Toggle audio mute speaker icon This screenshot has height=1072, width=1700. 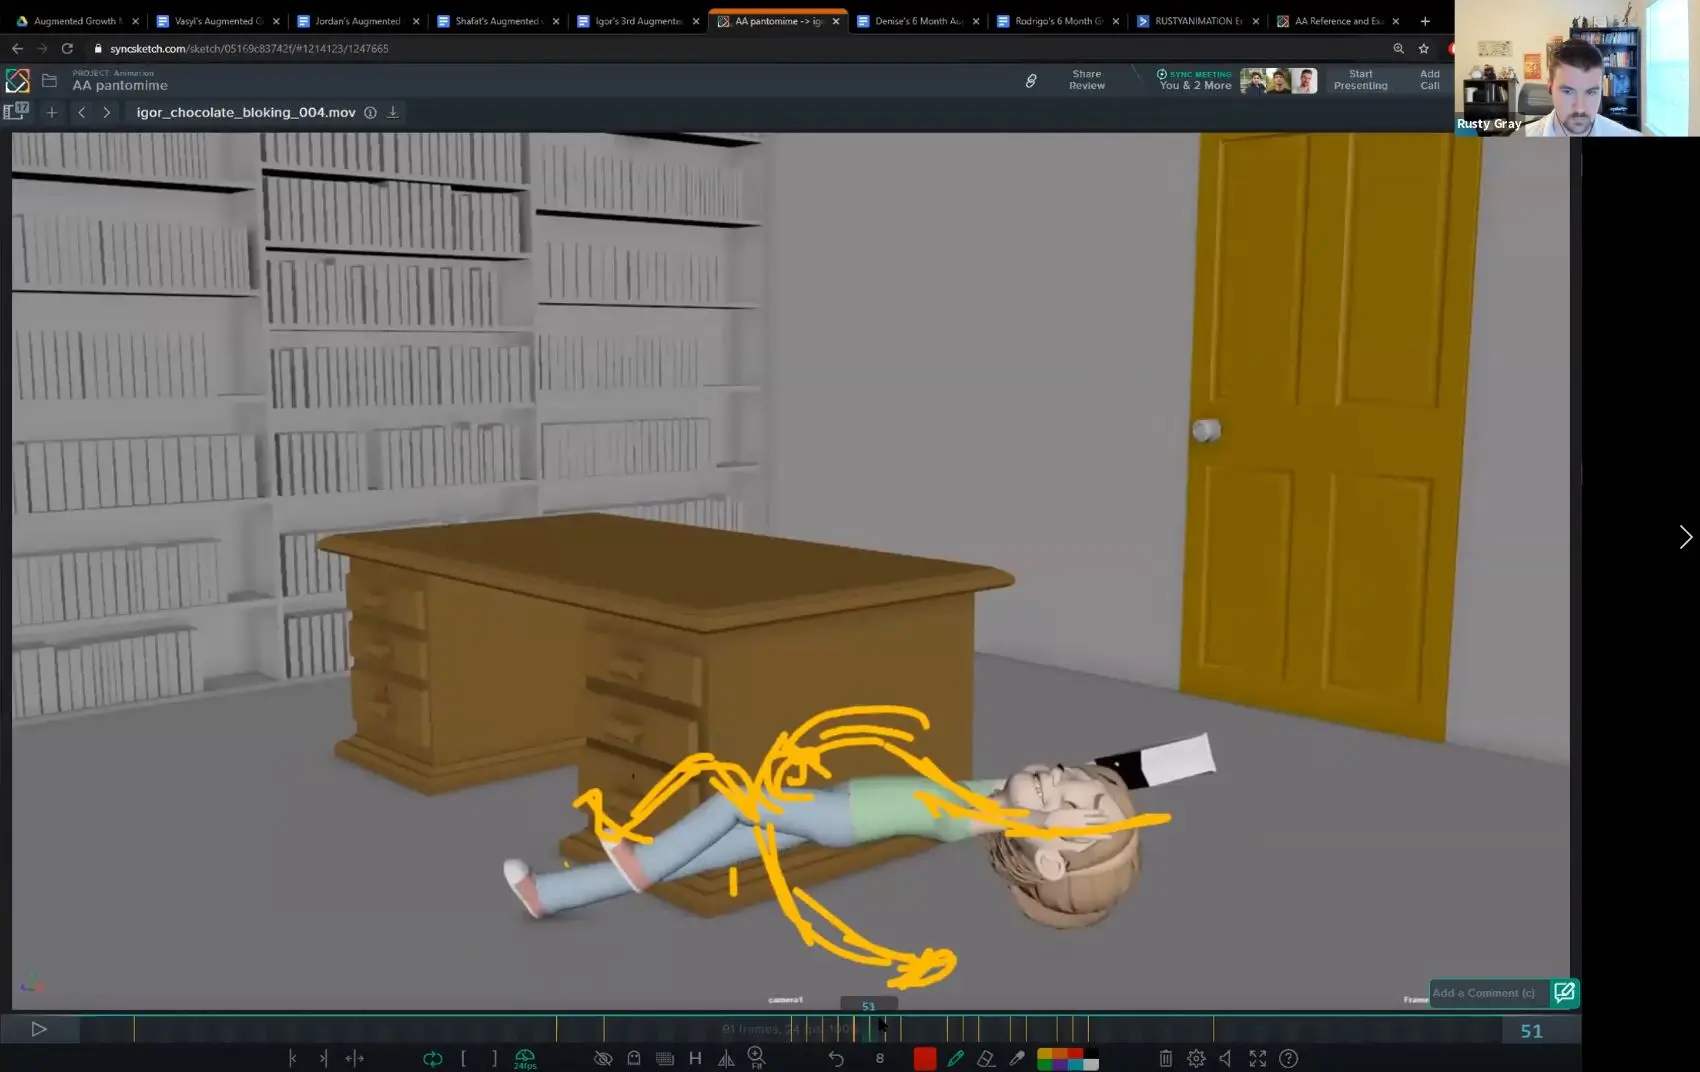click(x=1226, y=1058)
